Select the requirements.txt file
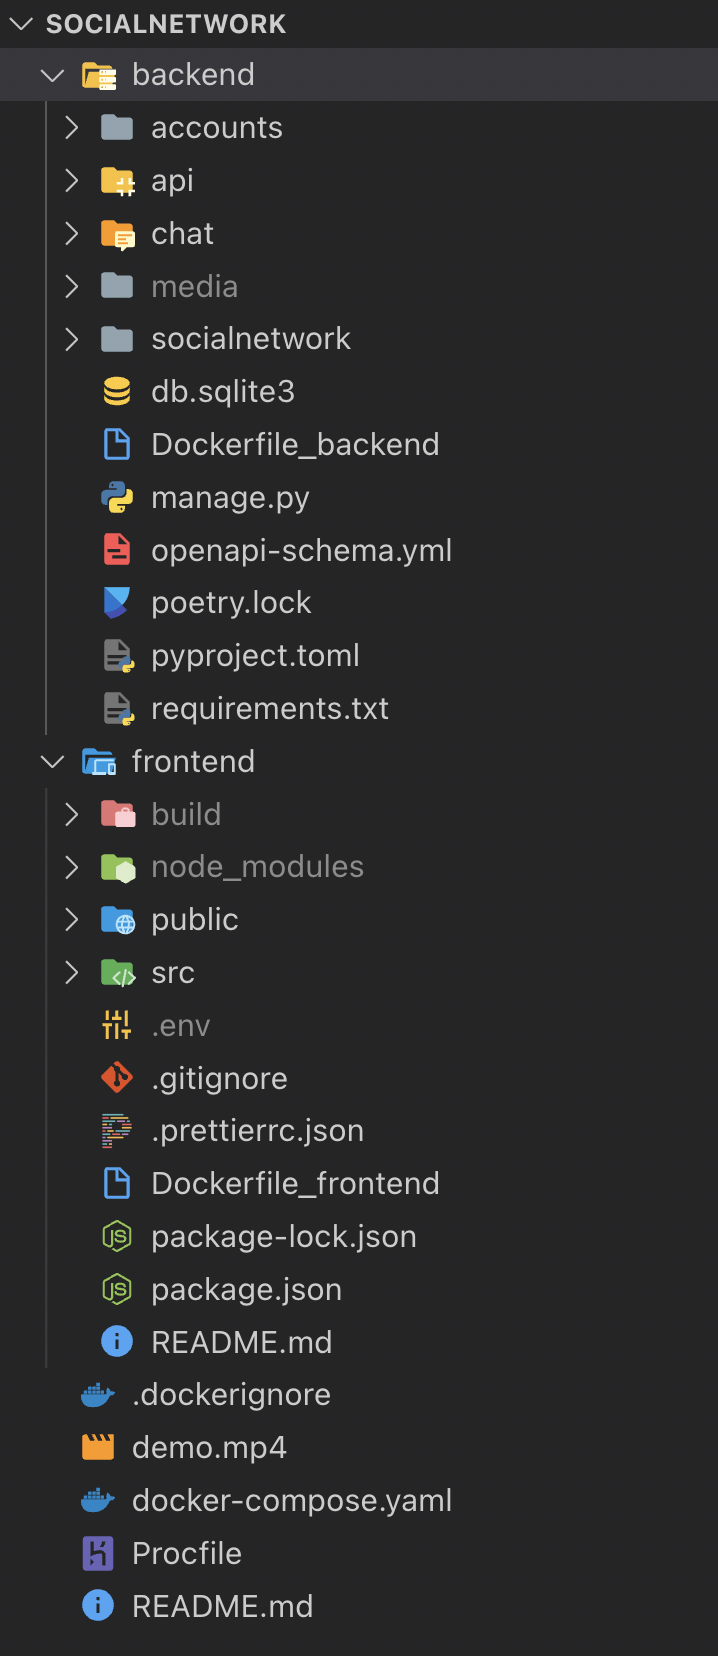 coord(270,708)
